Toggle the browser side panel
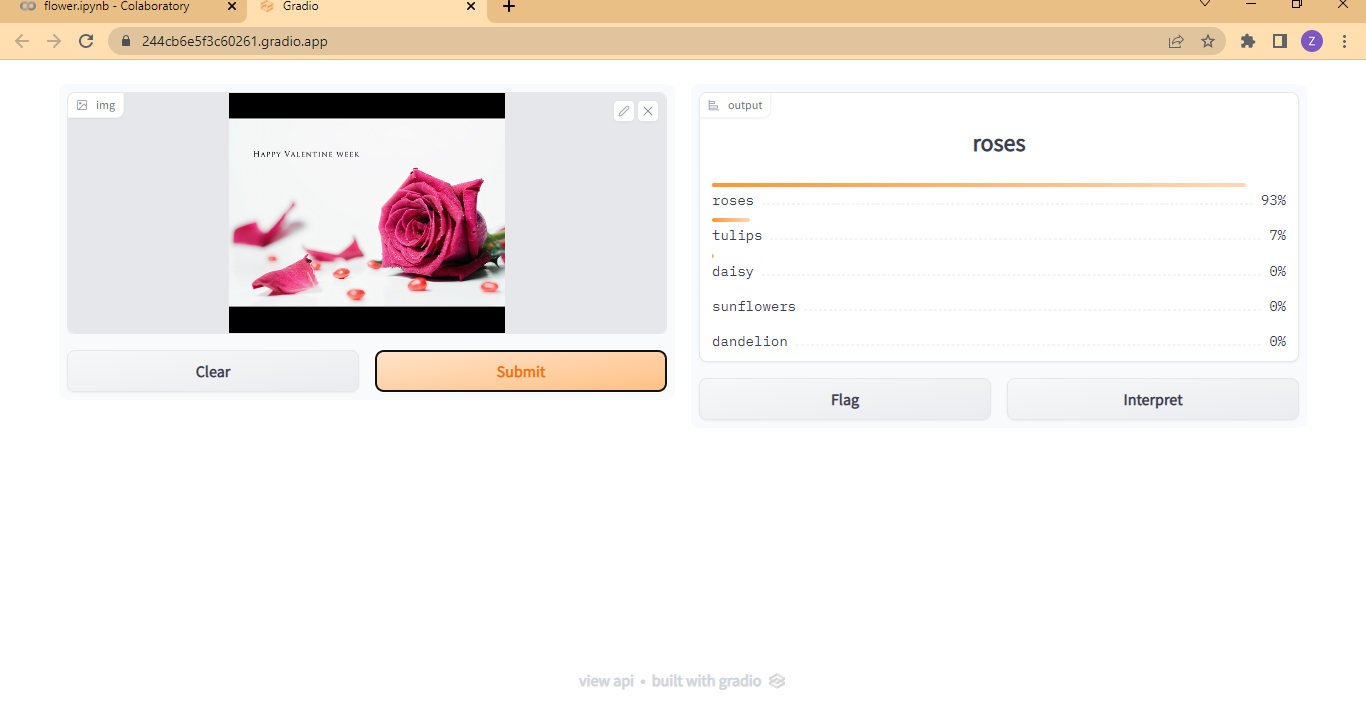1366x706 pixels. pyautogui.click(x=1280, y=41)
